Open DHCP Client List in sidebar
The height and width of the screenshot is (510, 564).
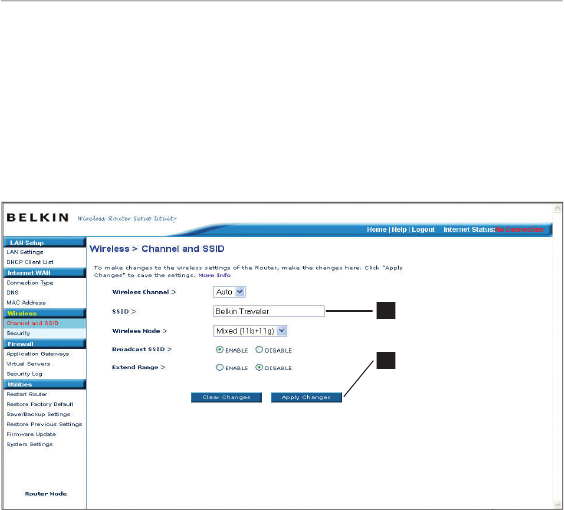[30, 262]
